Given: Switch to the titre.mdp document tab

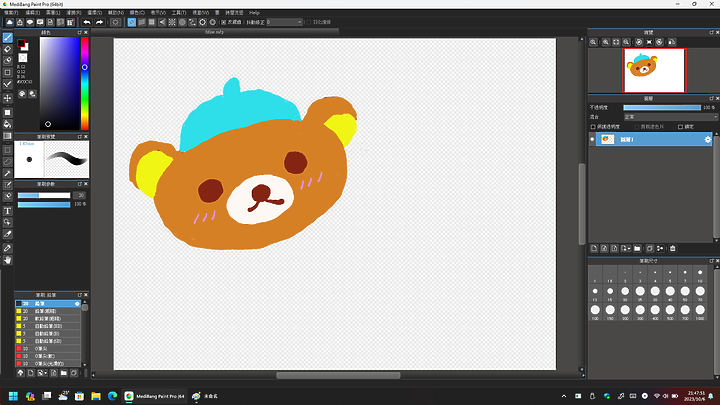Looking at the screenshot, I should (214, 32).
